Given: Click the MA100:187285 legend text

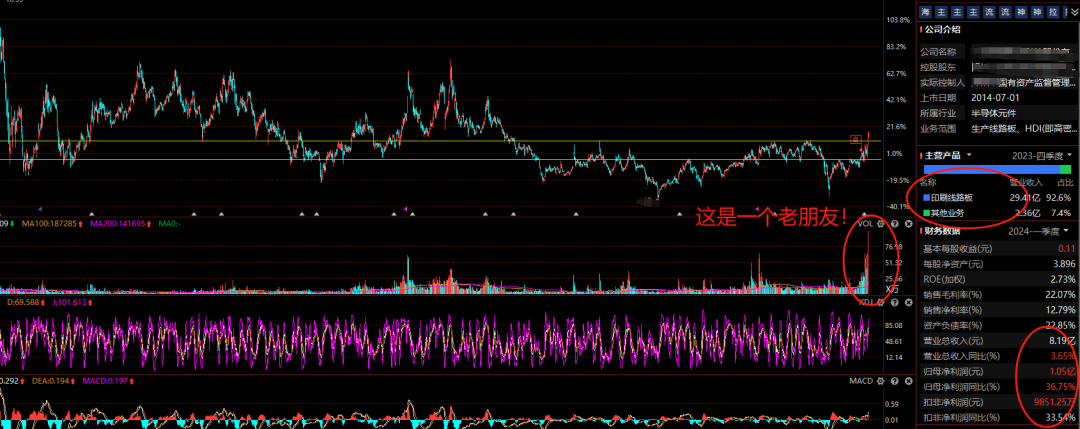Looking at the screenshot, I should point(51,224).
